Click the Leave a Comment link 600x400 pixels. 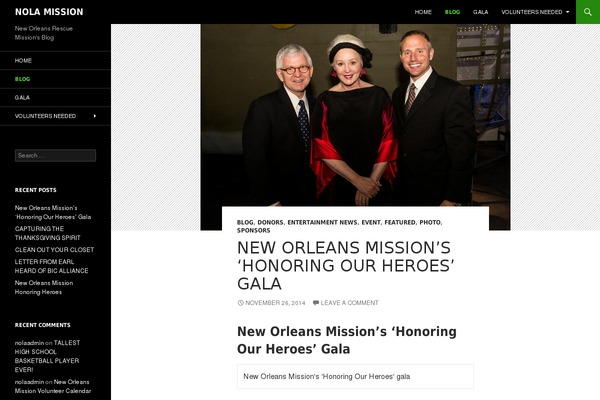coord(349,303)
